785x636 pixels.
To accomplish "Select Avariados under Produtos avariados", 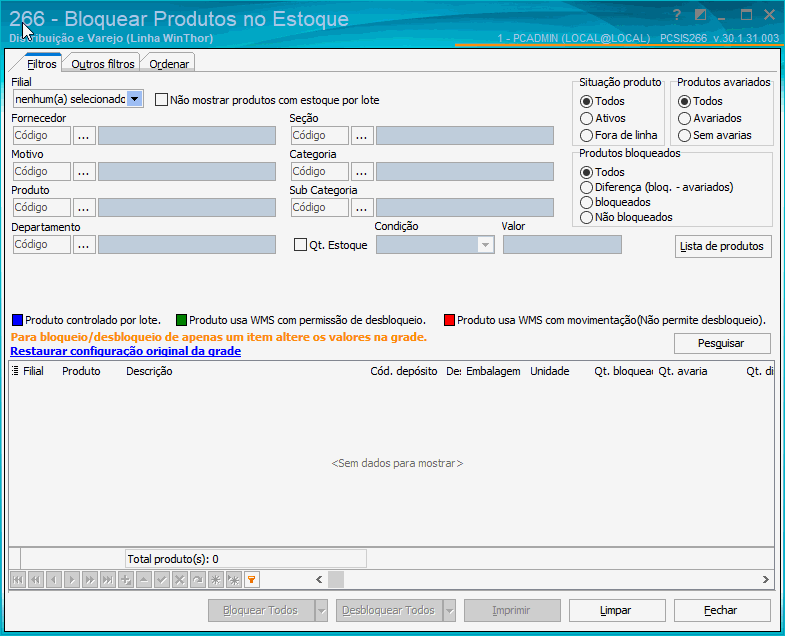I will click(x=684, y=119).
